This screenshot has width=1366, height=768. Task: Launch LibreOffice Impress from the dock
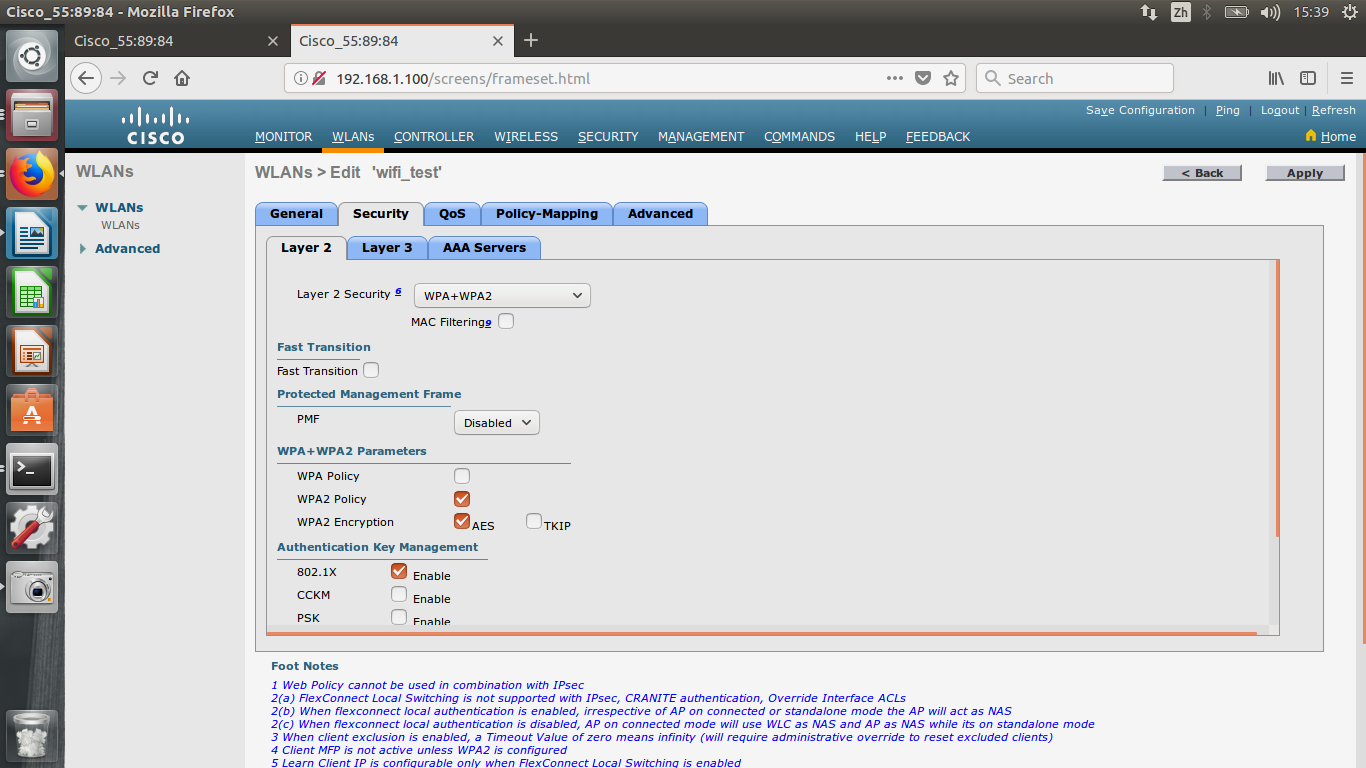[32, 352]
